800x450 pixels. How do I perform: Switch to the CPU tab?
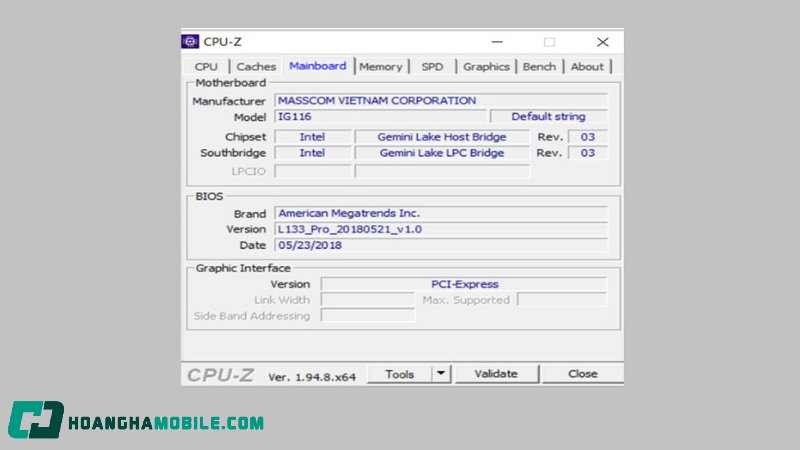pyautogui.click(x=206, y=67)
